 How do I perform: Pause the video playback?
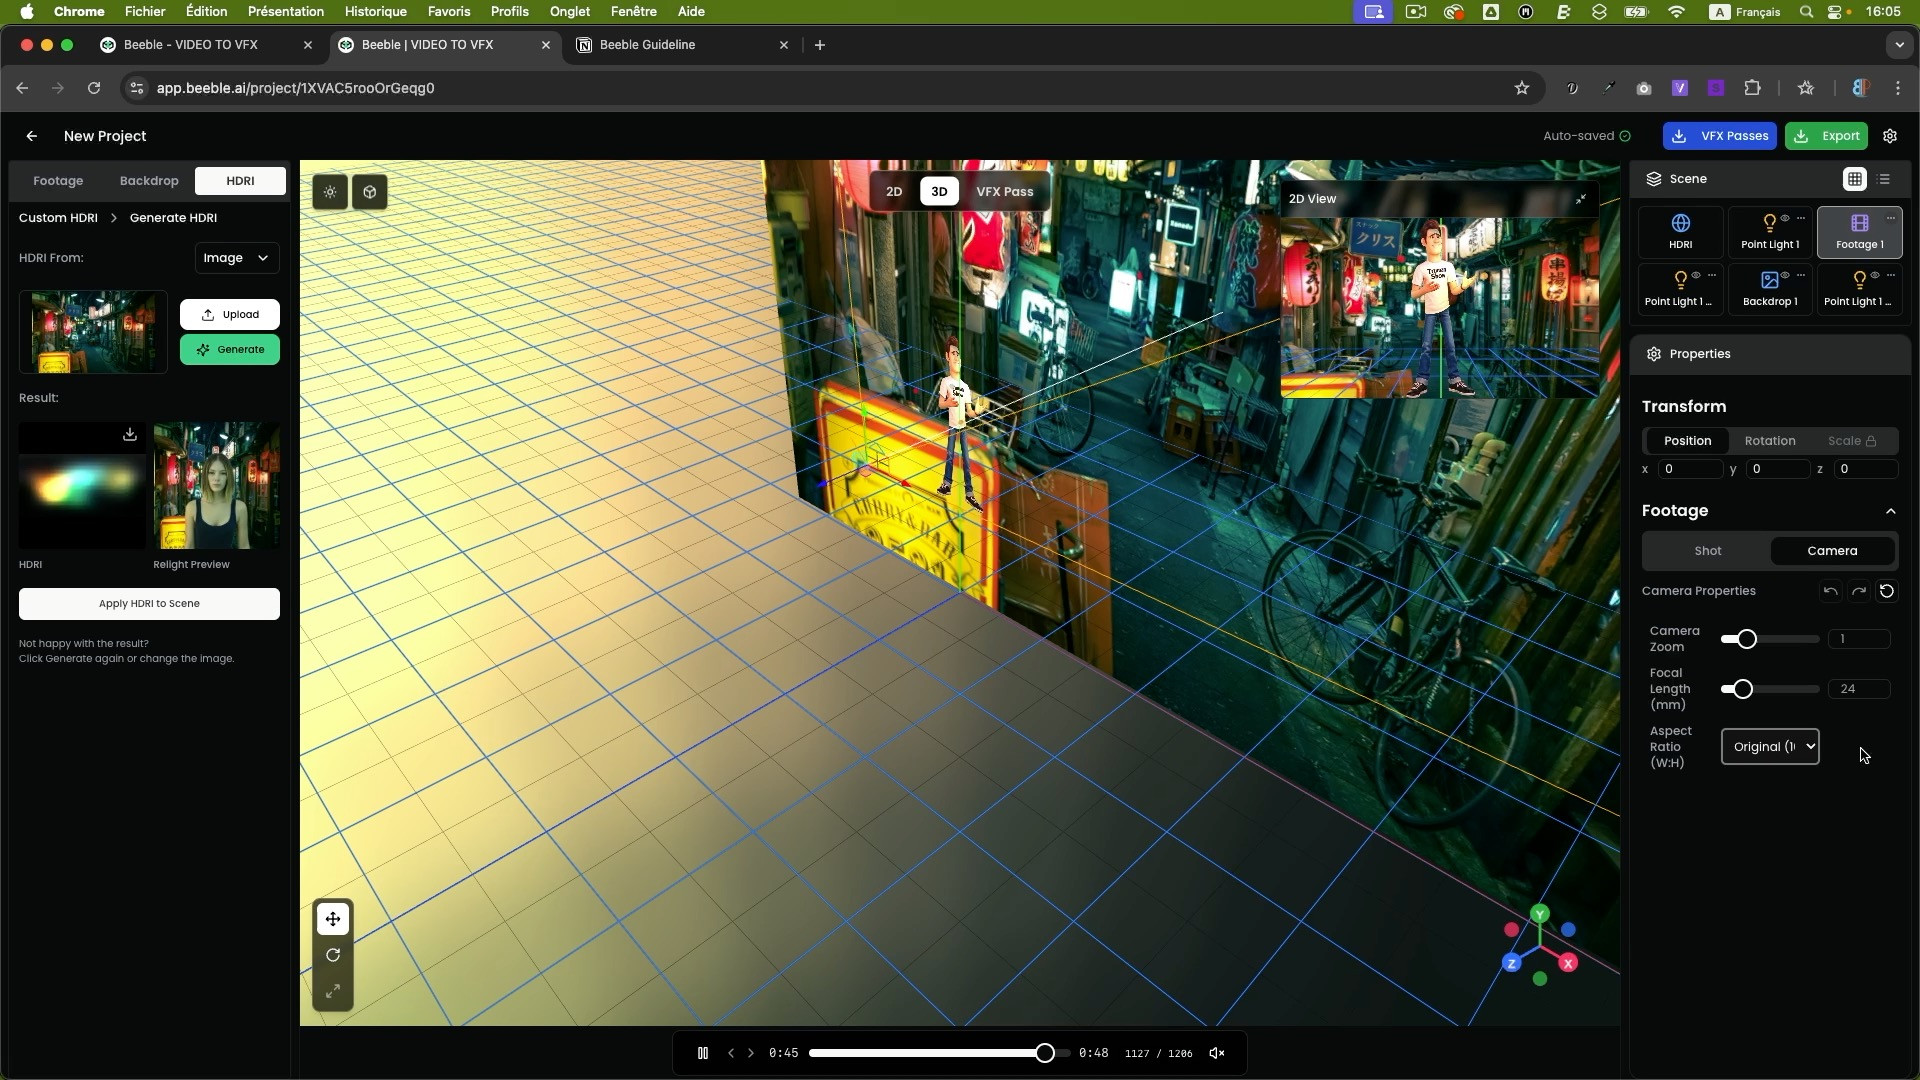[x=703, y=1053]
